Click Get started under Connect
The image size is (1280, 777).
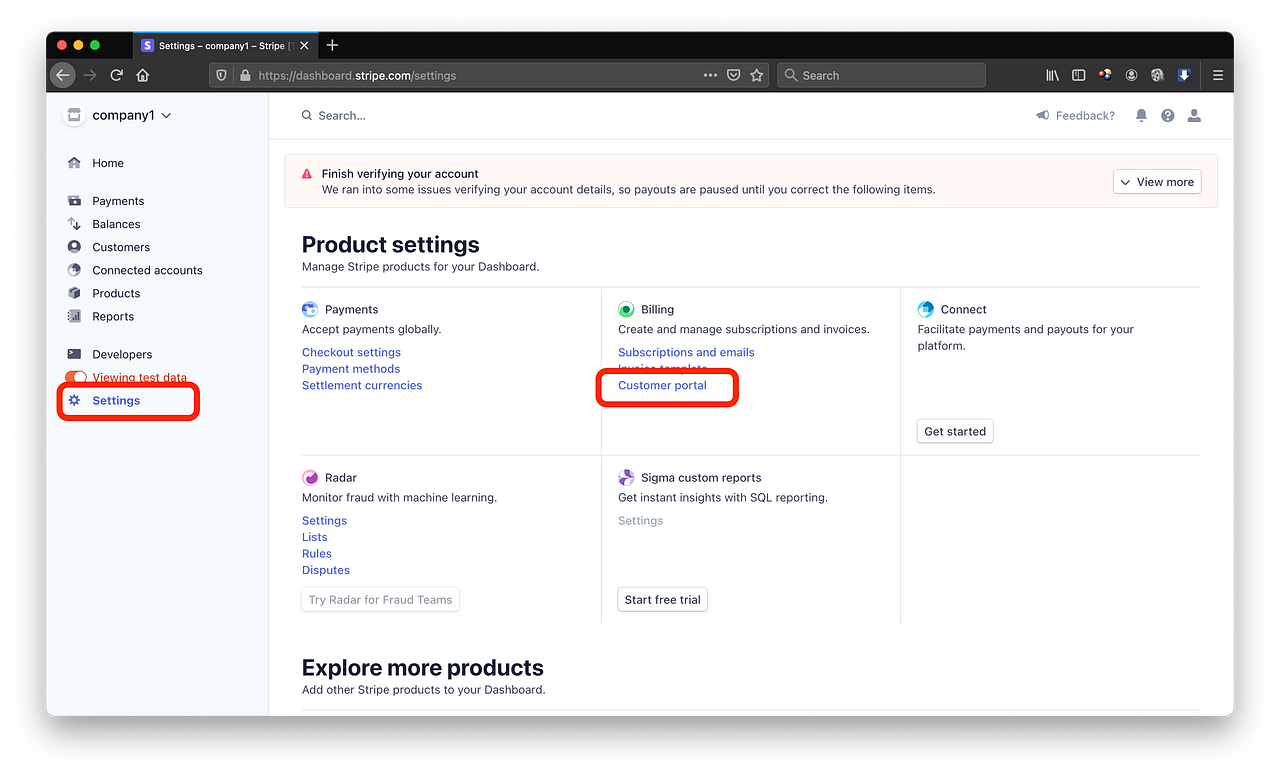coord(954,431)
